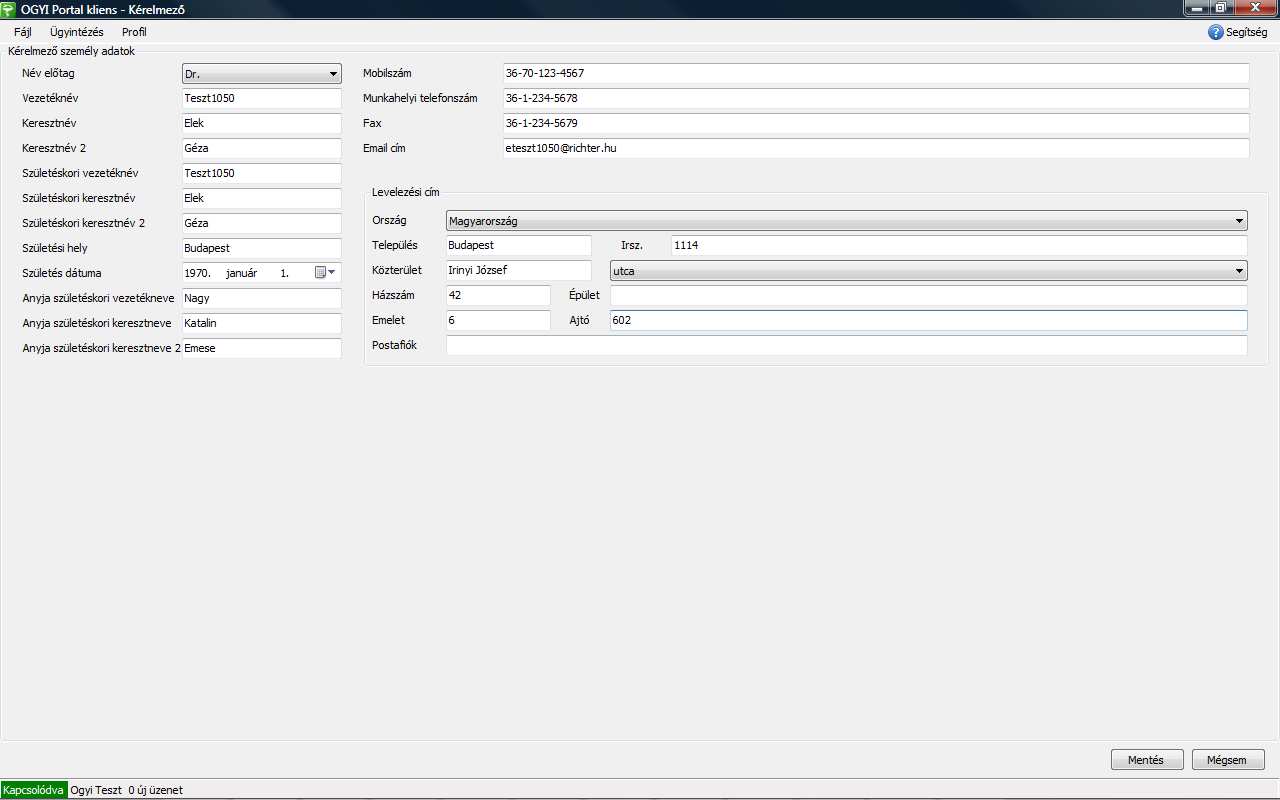Click Anya születéskori vezetékneve field with Nagy
Screen dimensions: 1280x800
pos(262,298)
